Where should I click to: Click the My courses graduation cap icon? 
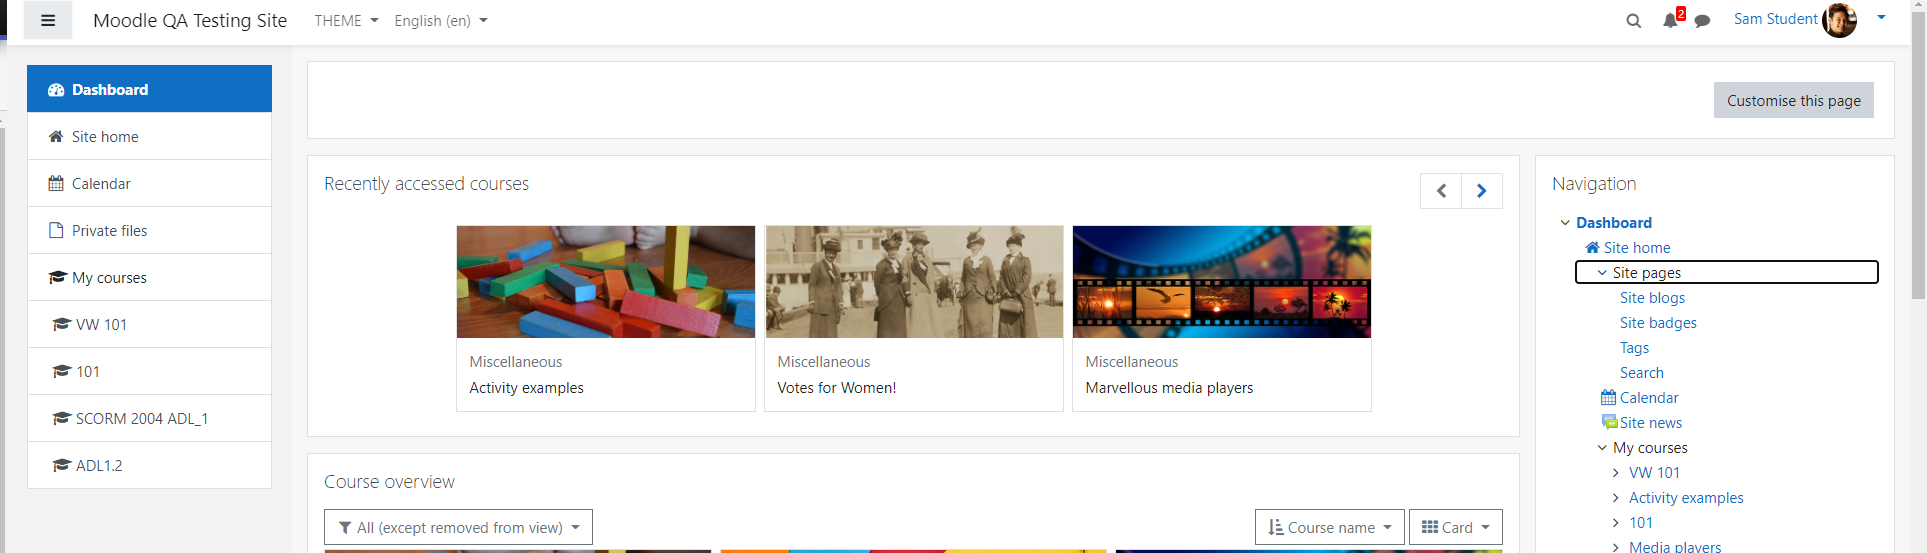[57, 278]
